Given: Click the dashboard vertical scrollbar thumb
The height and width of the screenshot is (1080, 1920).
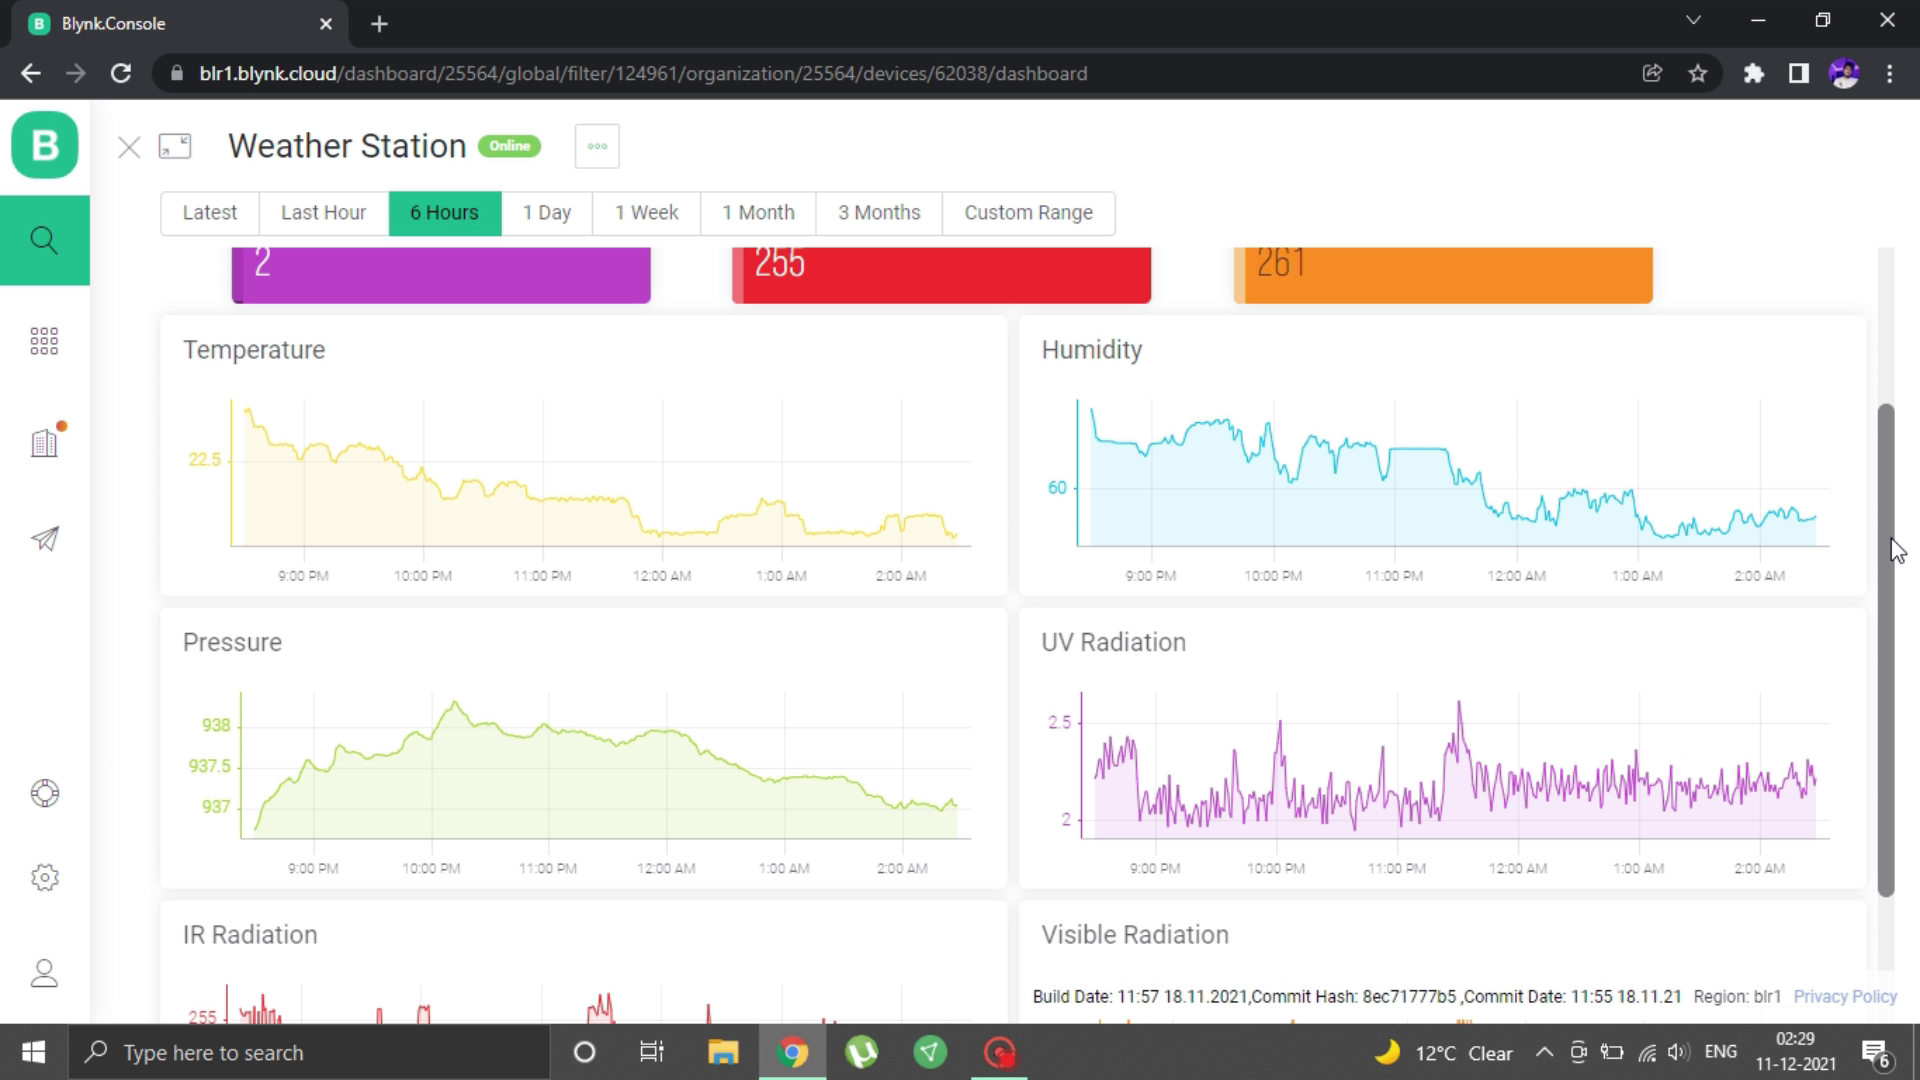Looking at the screenshot, I should pyautogui.click(x=1886, y=650).
